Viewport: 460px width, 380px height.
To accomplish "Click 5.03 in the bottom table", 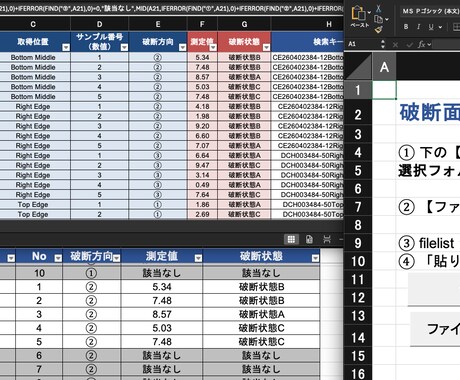I will (x=162, y=328).
